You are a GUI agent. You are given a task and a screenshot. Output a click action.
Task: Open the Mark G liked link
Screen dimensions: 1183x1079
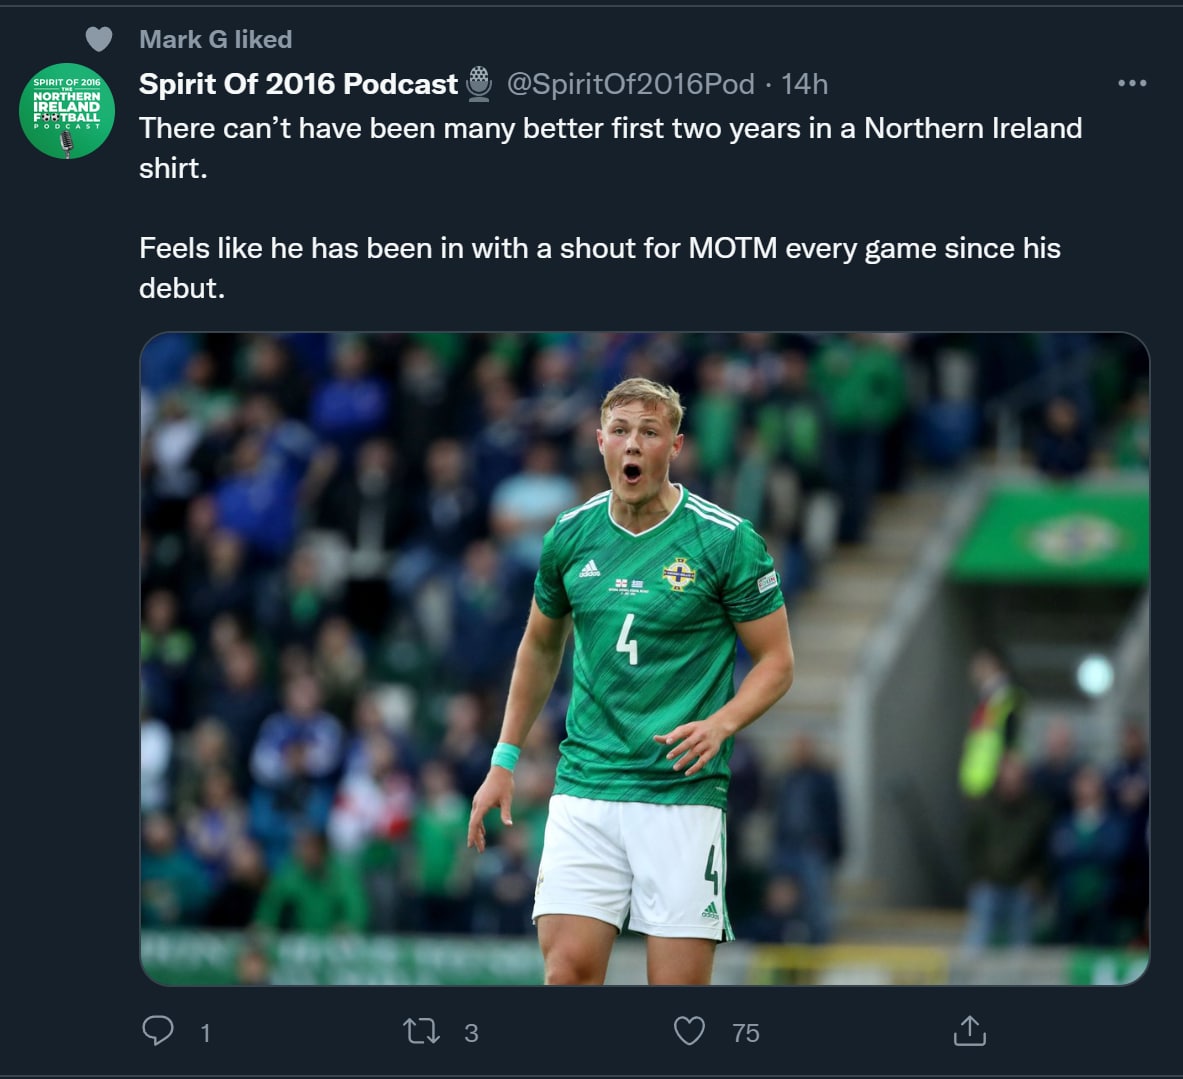pyautogui.click(x=215, y=39)
